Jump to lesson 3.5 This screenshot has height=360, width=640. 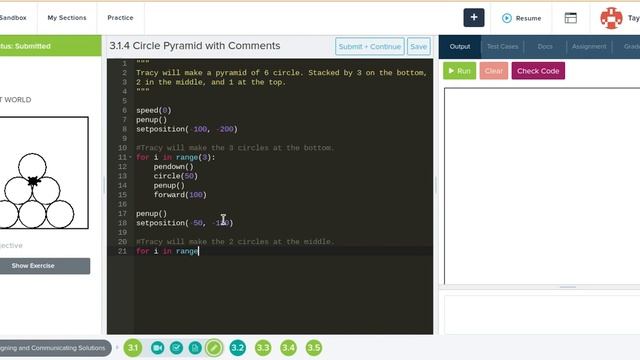coord(313,348)
